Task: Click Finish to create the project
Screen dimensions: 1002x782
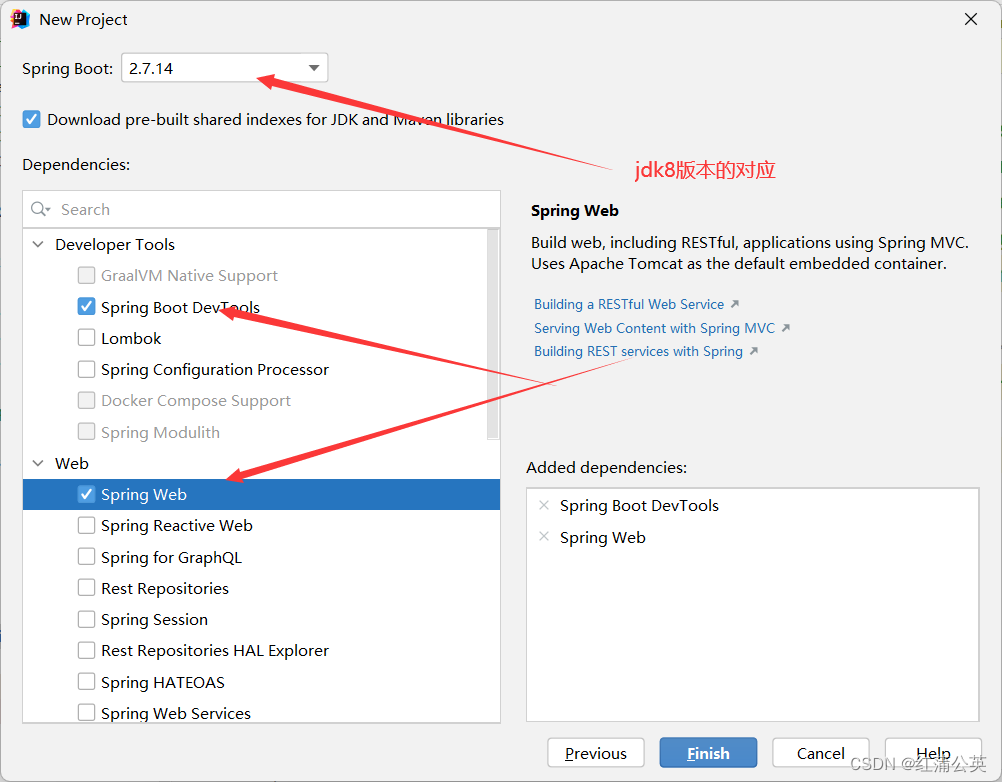Action: pos(708,753)
